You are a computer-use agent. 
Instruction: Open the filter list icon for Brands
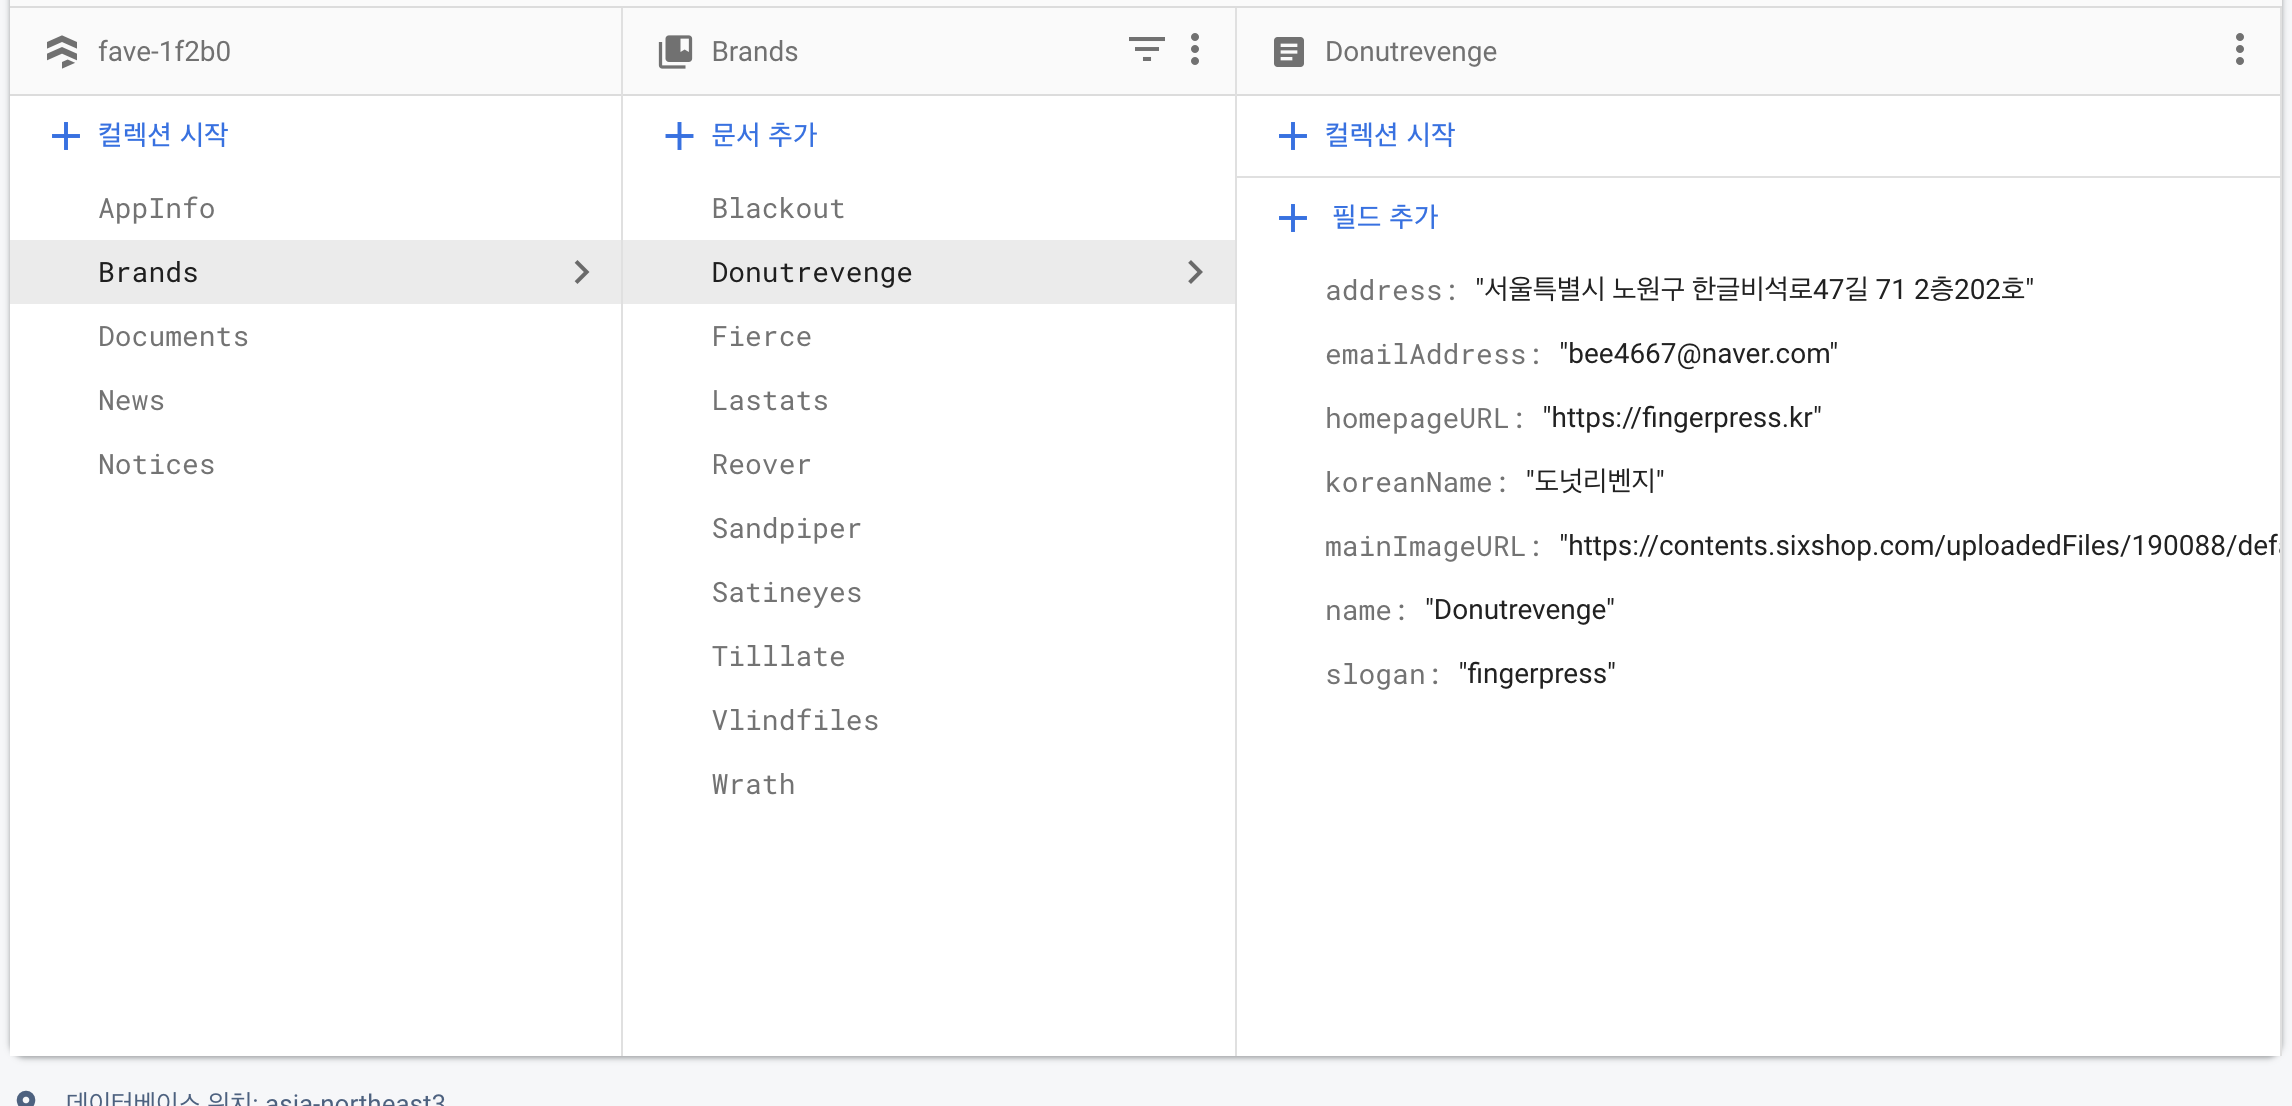[1146, 49]
